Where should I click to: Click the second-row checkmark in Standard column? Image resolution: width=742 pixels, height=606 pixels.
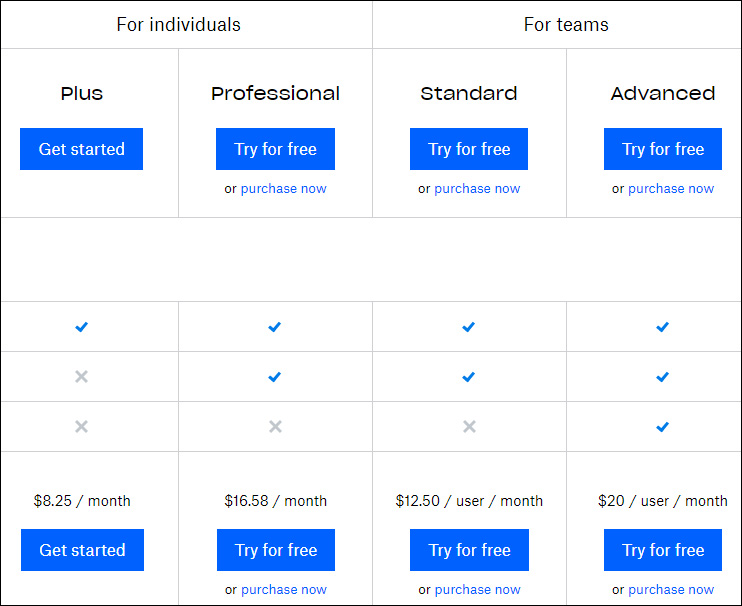click(x=468, y=377)
